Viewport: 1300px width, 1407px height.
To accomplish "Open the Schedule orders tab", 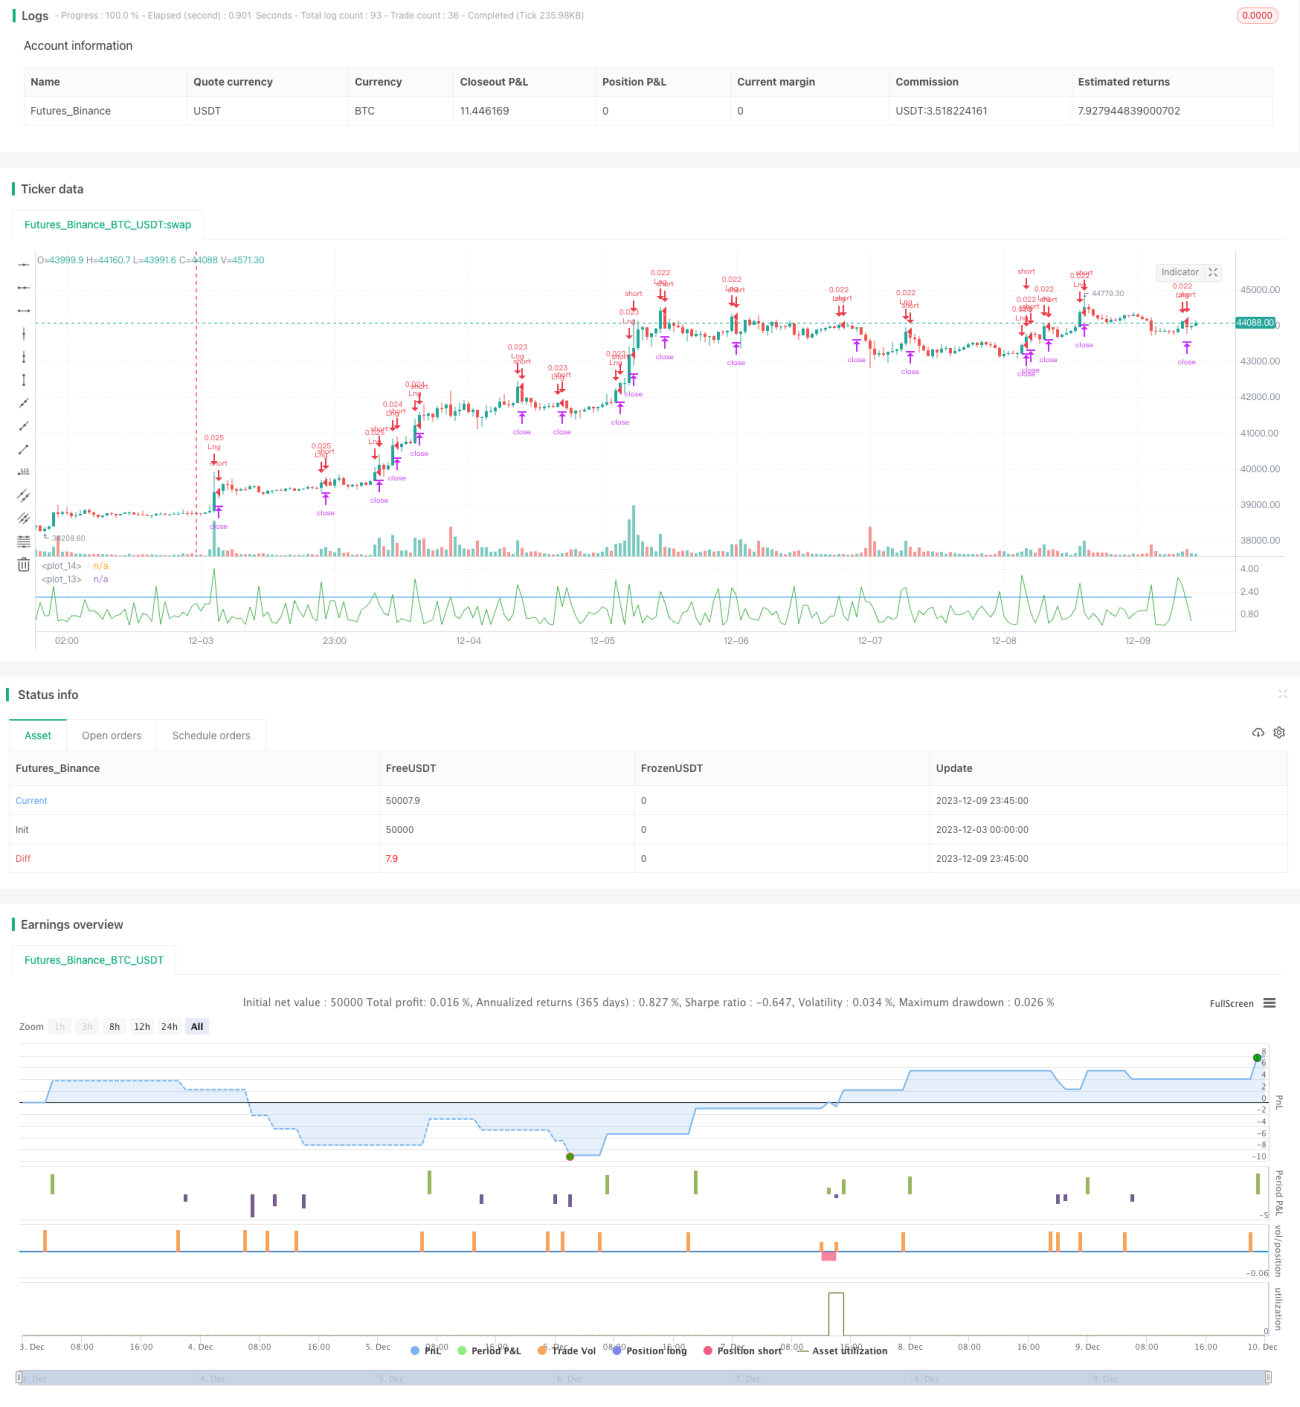I will (211, 735).
